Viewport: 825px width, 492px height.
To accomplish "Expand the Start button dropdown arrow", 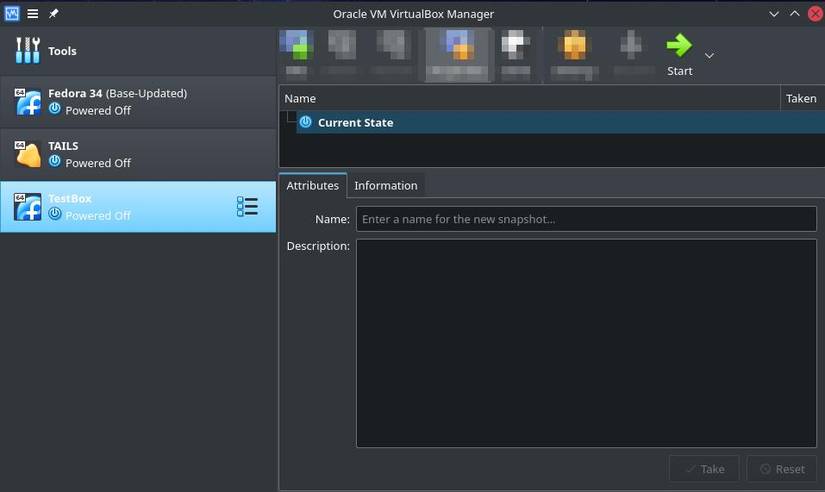I will [709, 55].
